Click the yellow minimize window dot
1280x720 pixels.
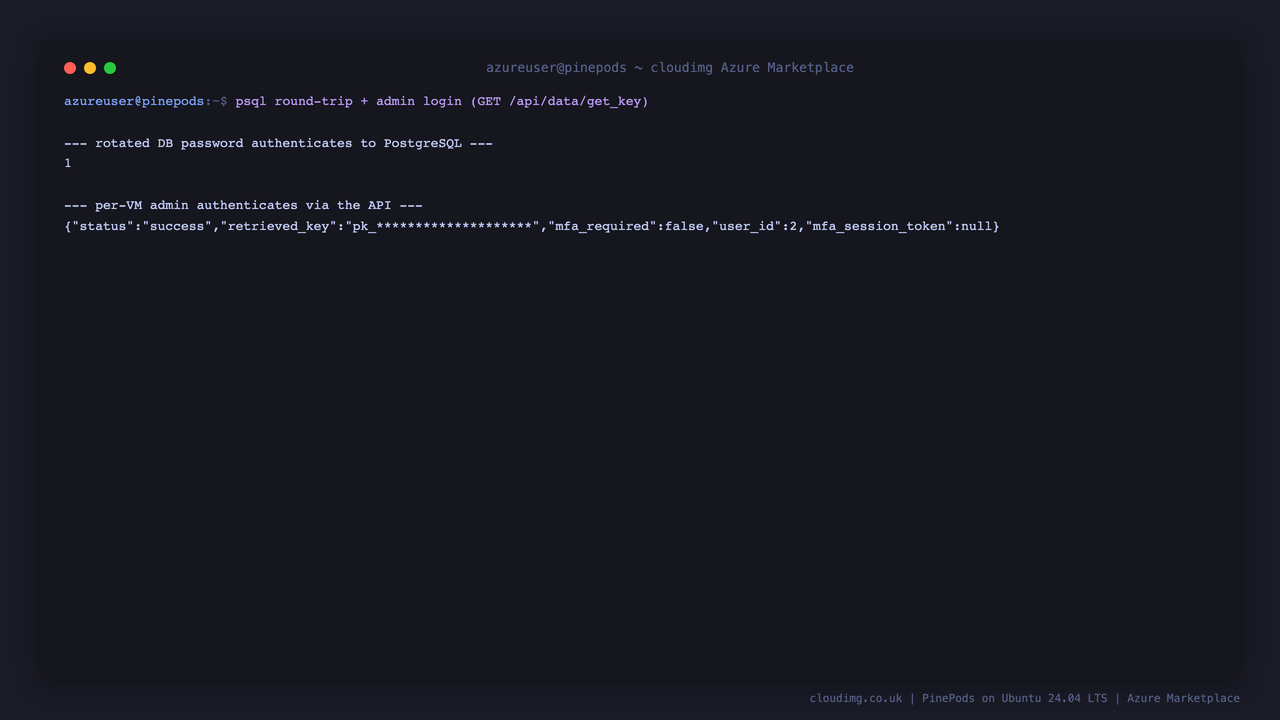click(x=90, y=68)
